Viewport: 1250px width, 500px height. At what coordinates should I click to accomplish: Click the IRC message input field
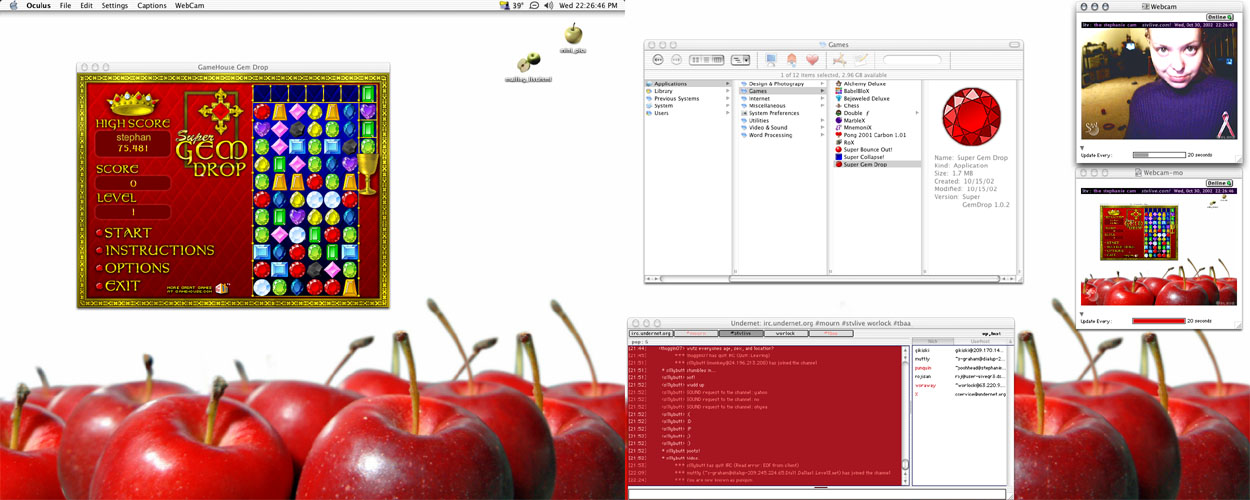[819, 493]
